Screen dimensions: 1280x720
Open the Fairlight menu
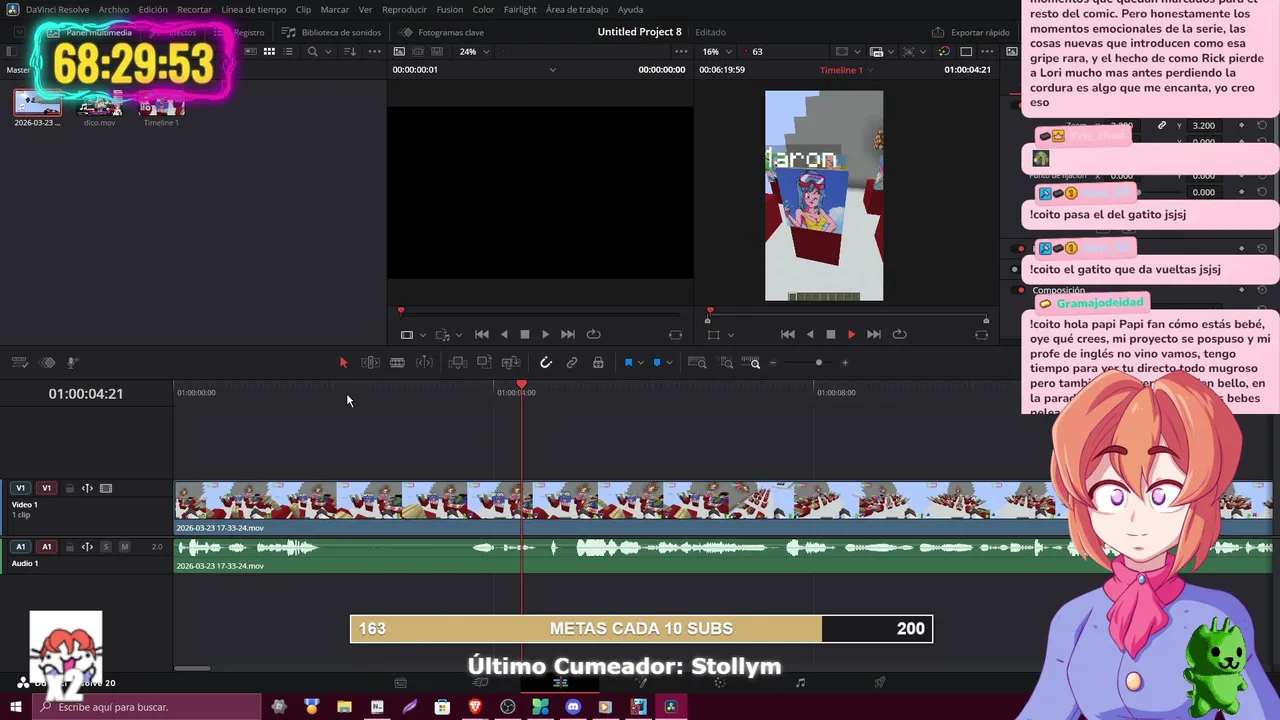point(520,9)
